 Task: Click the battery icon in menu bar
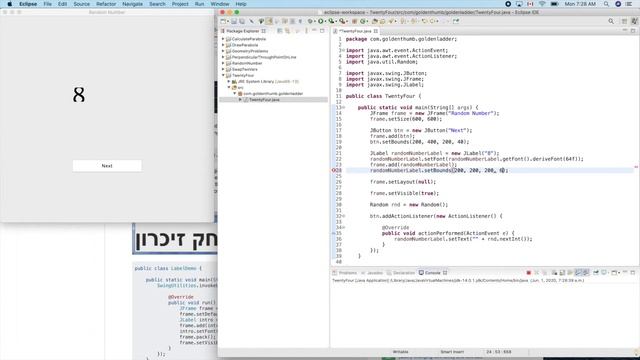(x=555, y=4)
